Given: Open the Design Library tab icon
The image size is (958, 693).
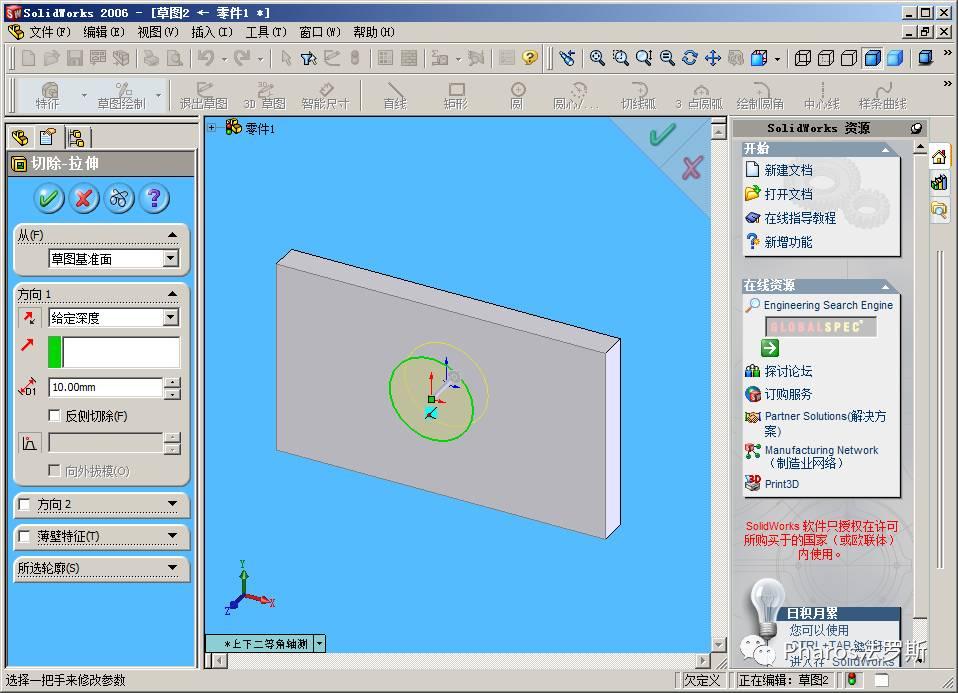Looking at the screenshot, I should tap(939, 183).
